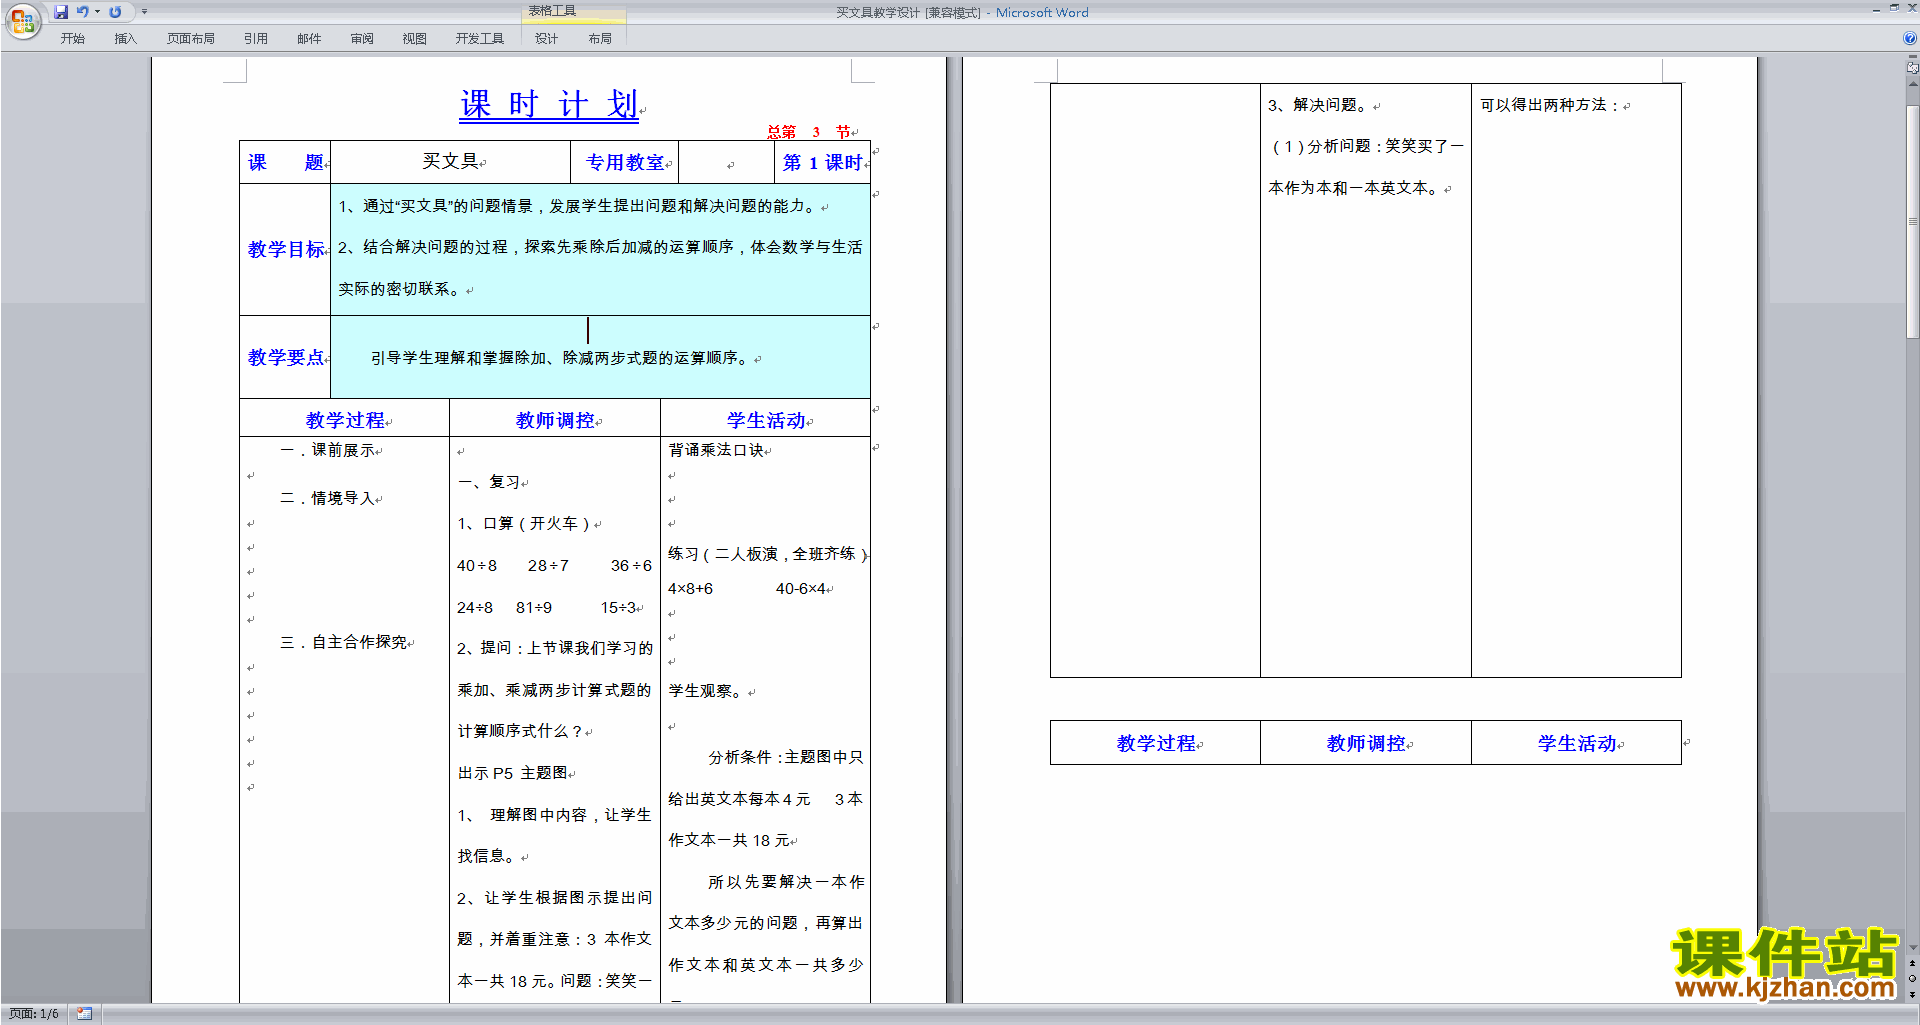Screen dimensions: 1920x1025
Task: Open the Office Button menu
Action: (22, 20)
